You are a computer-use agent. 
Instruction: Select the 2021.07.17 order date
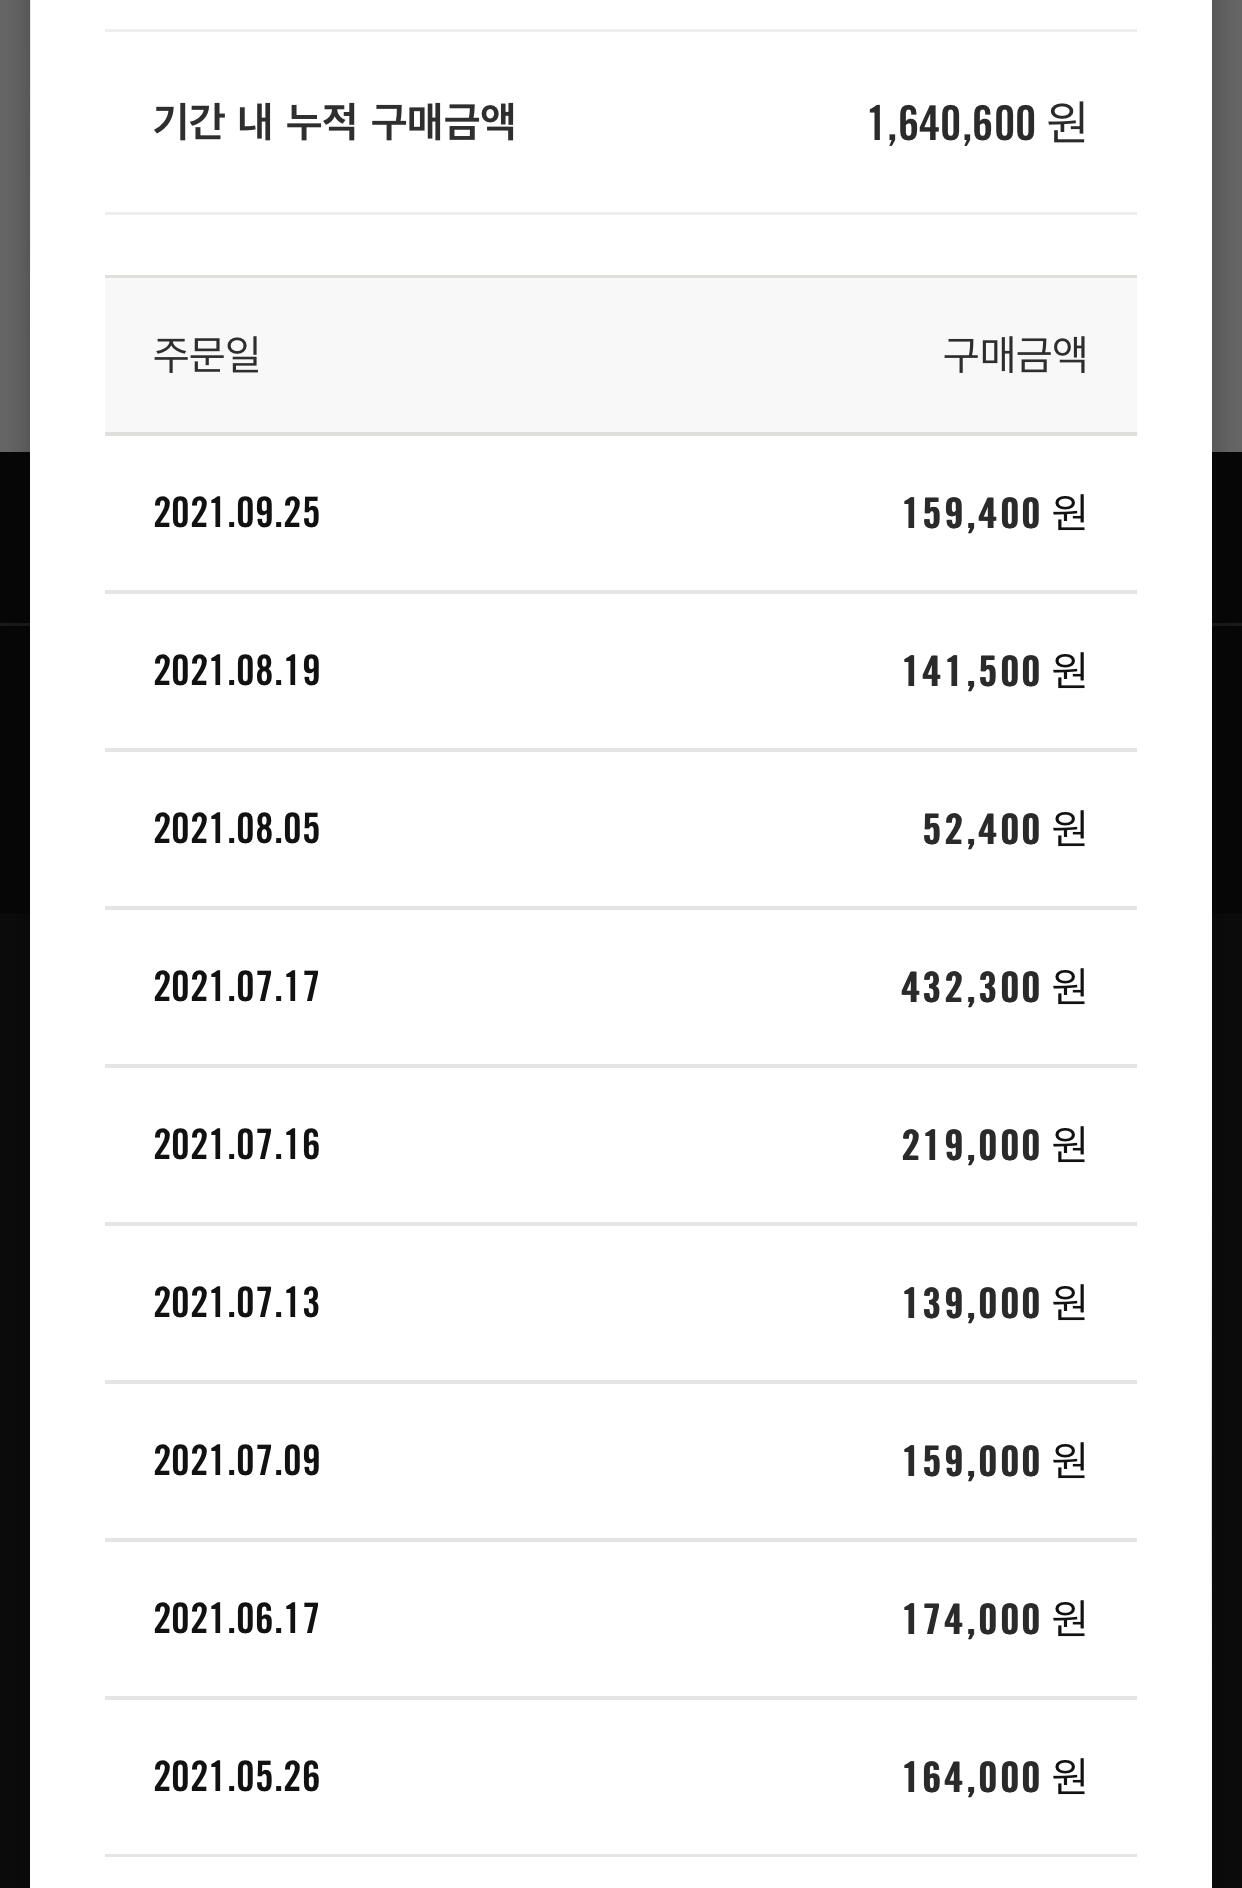(x=237, y=987)
